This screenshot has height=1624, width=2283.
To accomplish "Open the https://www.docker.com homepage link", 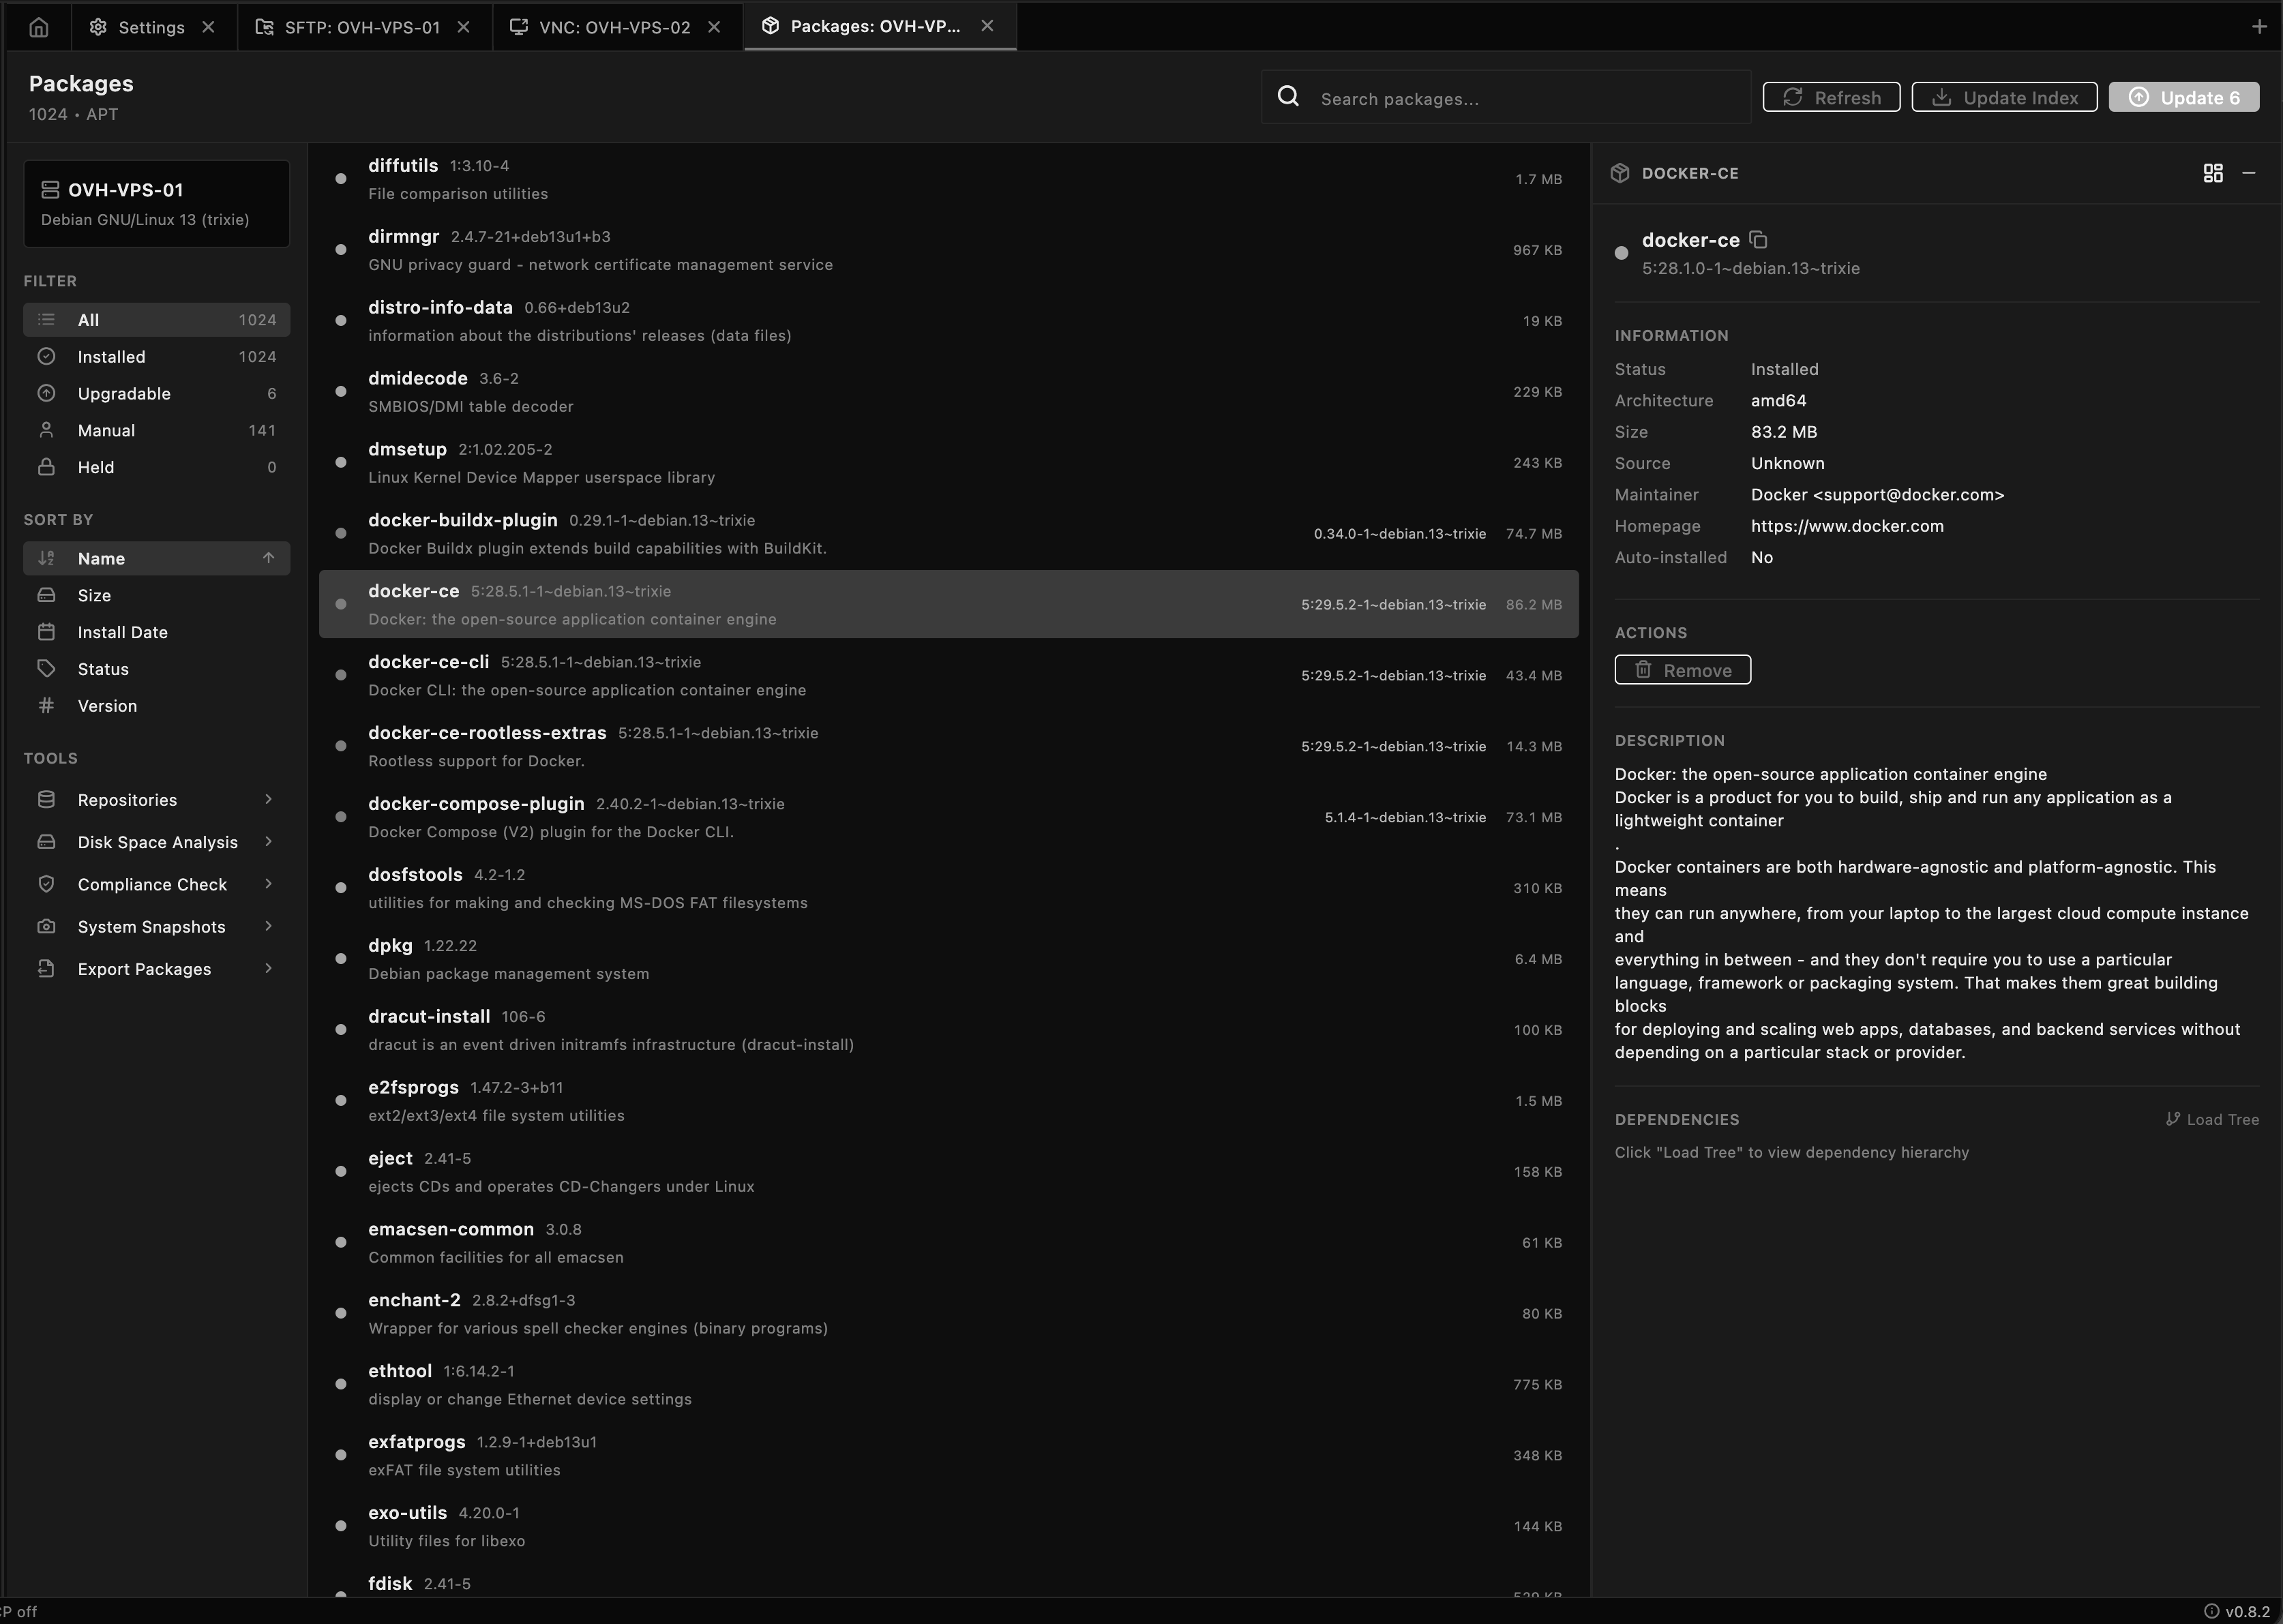I will coord(1847,526).
